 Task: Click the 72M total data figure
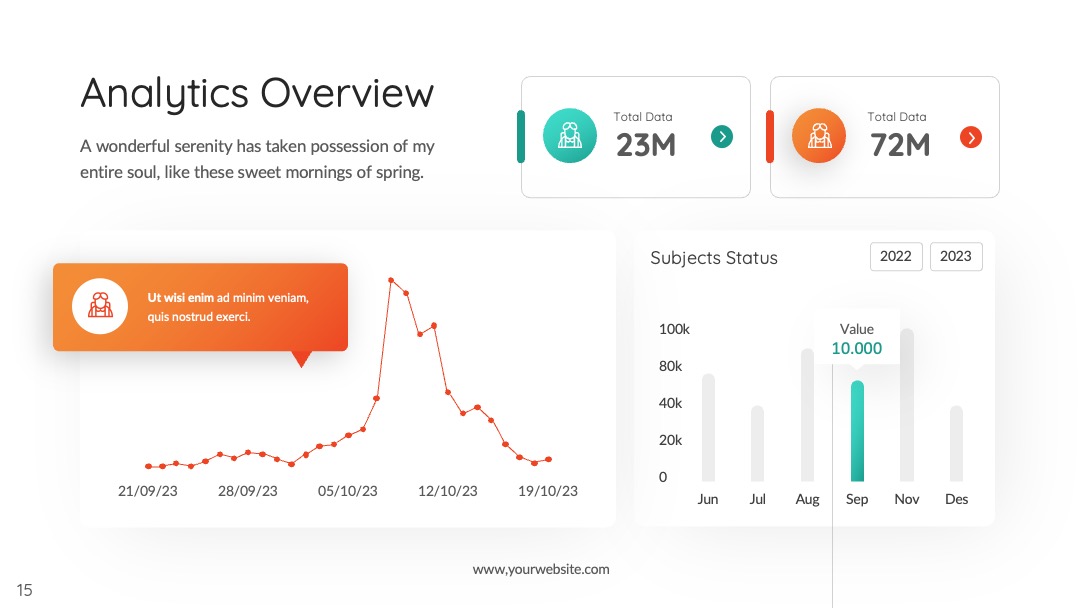900,145
